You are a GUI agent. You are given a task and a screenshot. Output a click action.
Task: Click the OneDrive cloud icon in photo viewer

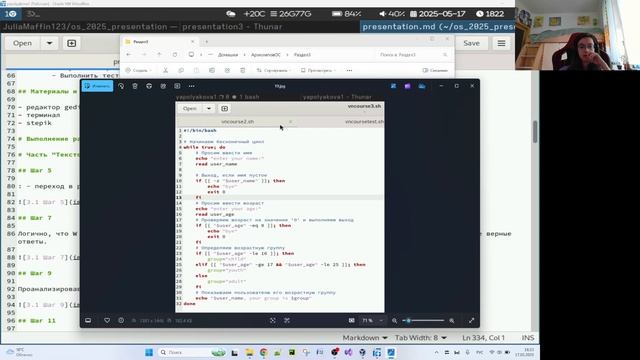click(422, 86)
